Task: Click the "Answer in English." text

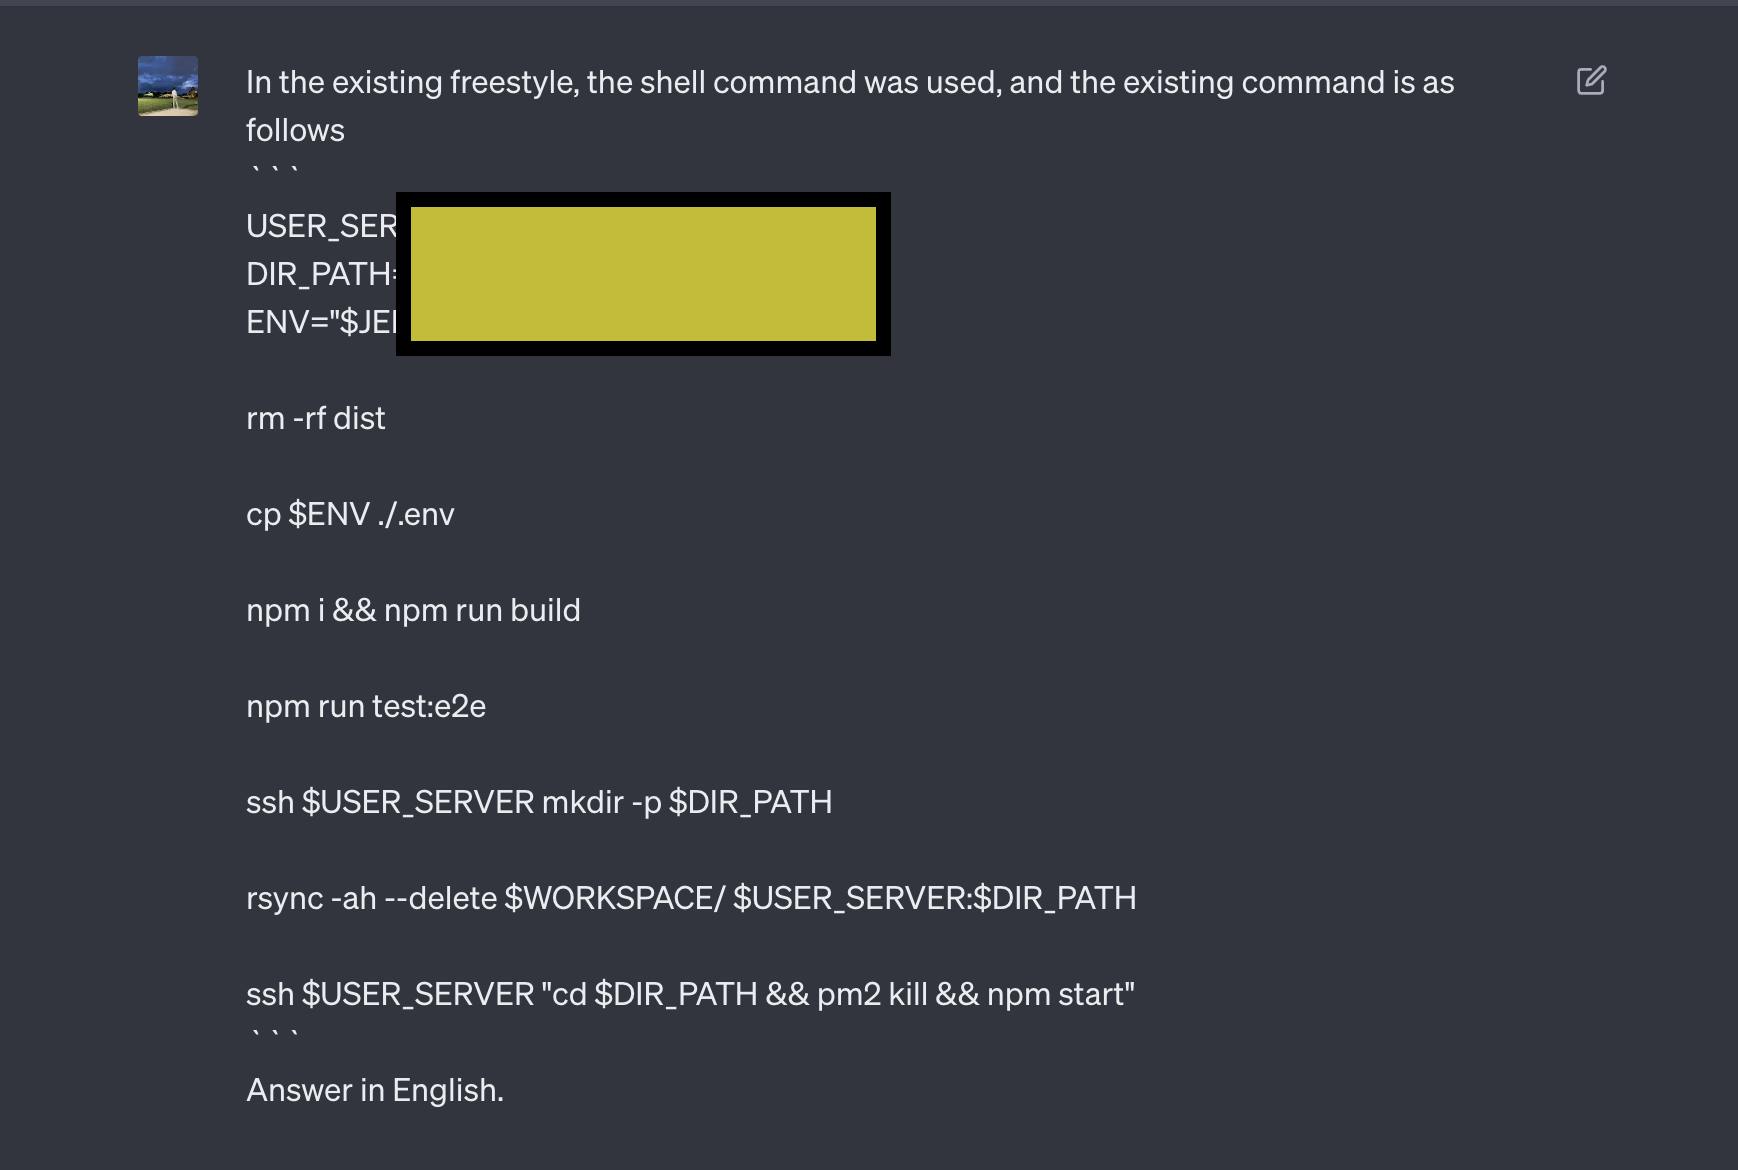Action: (x=375, y=1090)
